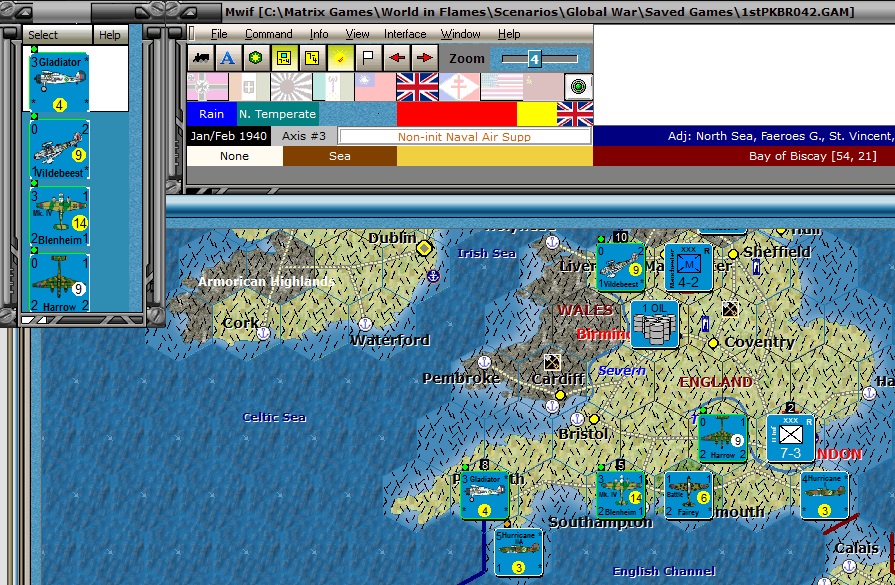Click the green hexagon toolbar icon
Viewport: 895px width, 585px height.
coord(256,58)
